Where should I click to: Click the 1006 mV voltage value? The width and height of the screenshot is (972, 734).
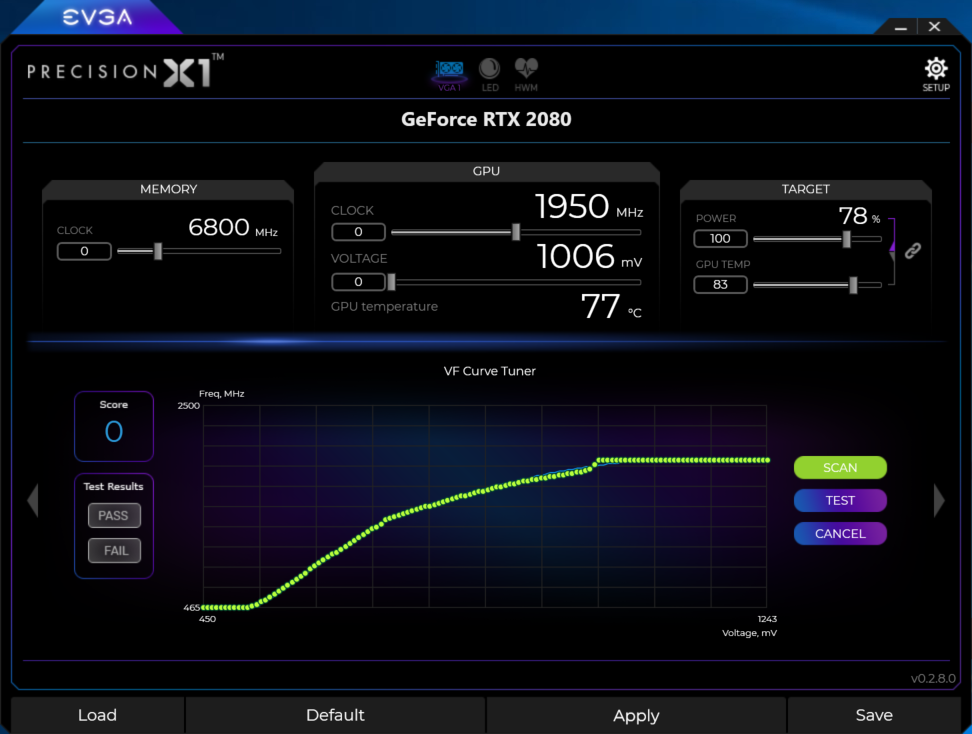click(x=590, y=257)
